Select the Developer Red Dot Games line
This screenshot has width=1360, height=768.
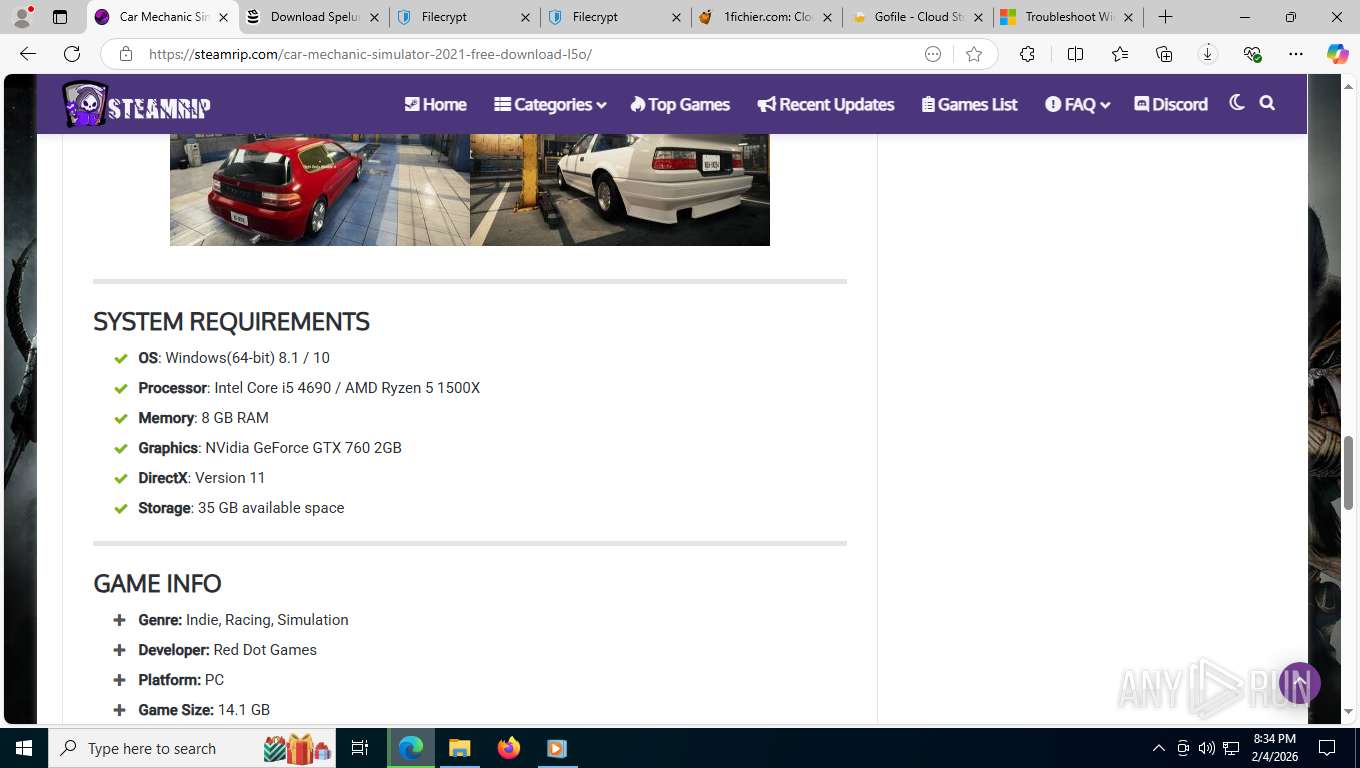point(227,650)
